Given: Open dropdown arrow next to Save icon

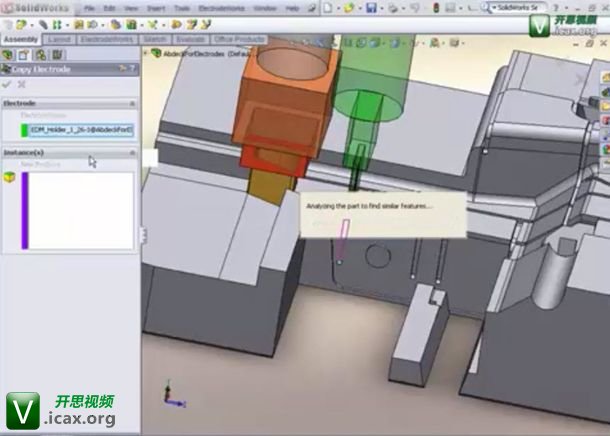Looking at the screenshot, I should pyautogui.click(x=382, y=8).
